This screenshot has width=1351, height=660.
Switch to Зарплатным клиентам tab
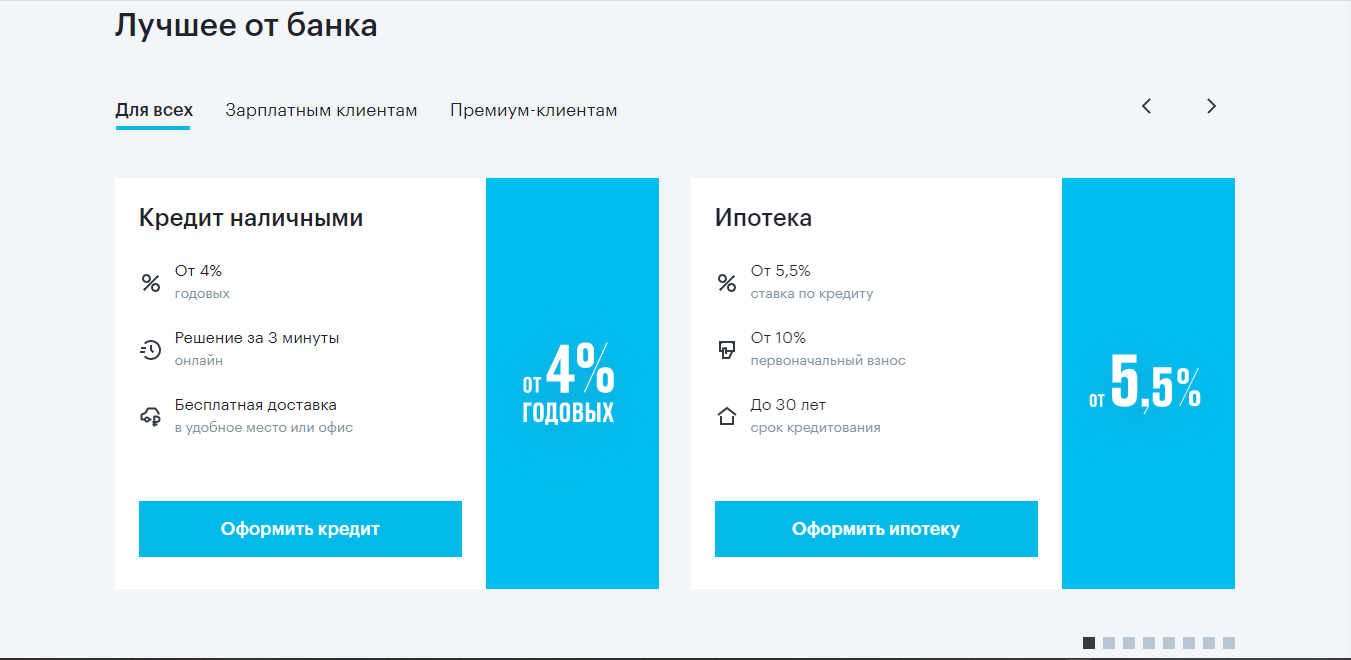point(321,110)
